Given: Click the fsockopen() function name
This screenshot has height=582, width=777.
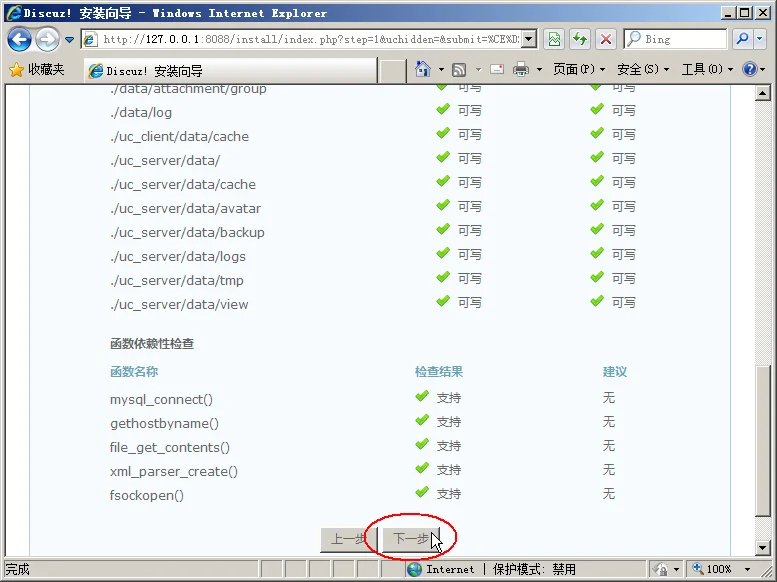Looking at the screenshot, I should [x=147, y=495].
